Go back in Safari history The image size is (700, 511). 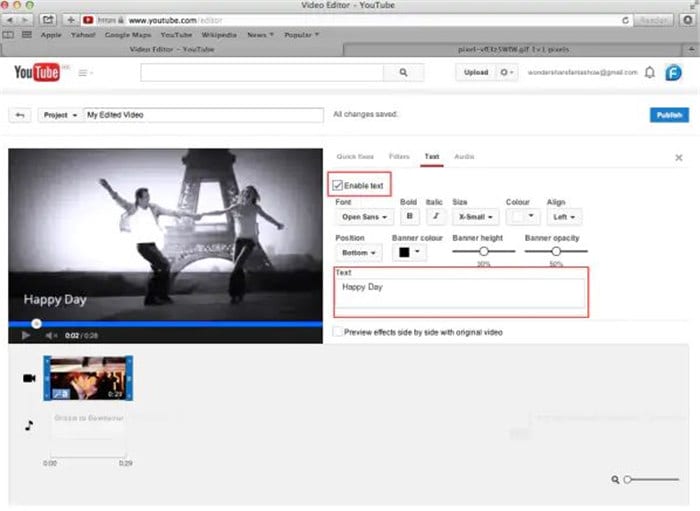tap(9, 20)
